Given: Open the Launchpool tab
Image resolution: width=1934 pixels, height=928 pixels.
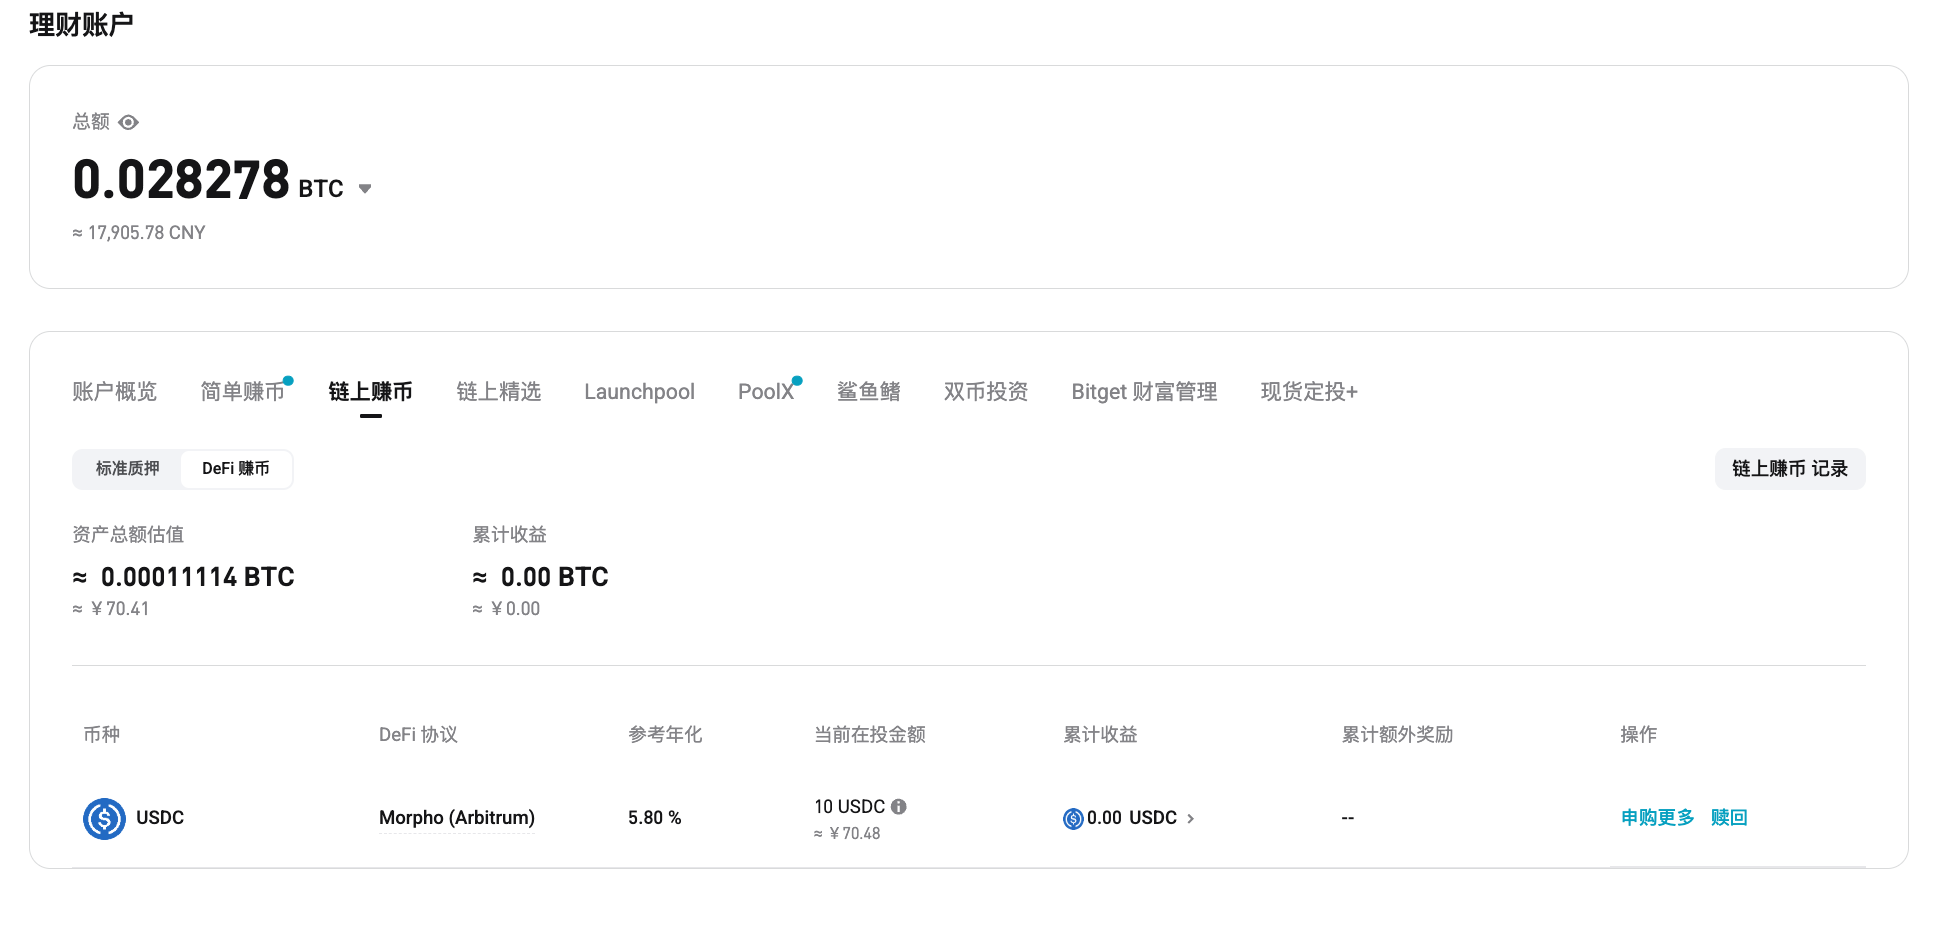Looking at the screenshot, I should click(639, 391).
